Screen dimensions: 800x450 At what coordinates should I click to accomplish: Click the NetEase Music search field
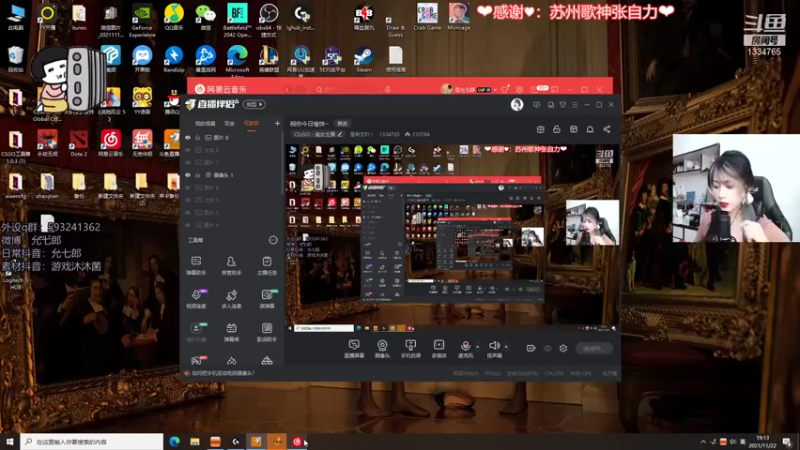pyautogui.click(x=347, y=89)
